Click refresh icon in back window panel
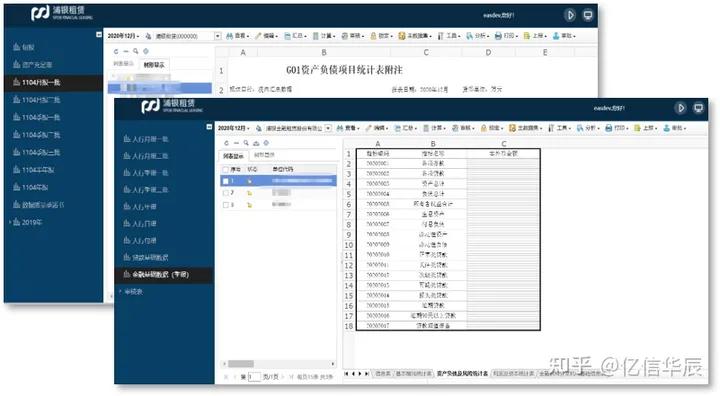720x396 pixels. tap(116, 51)
